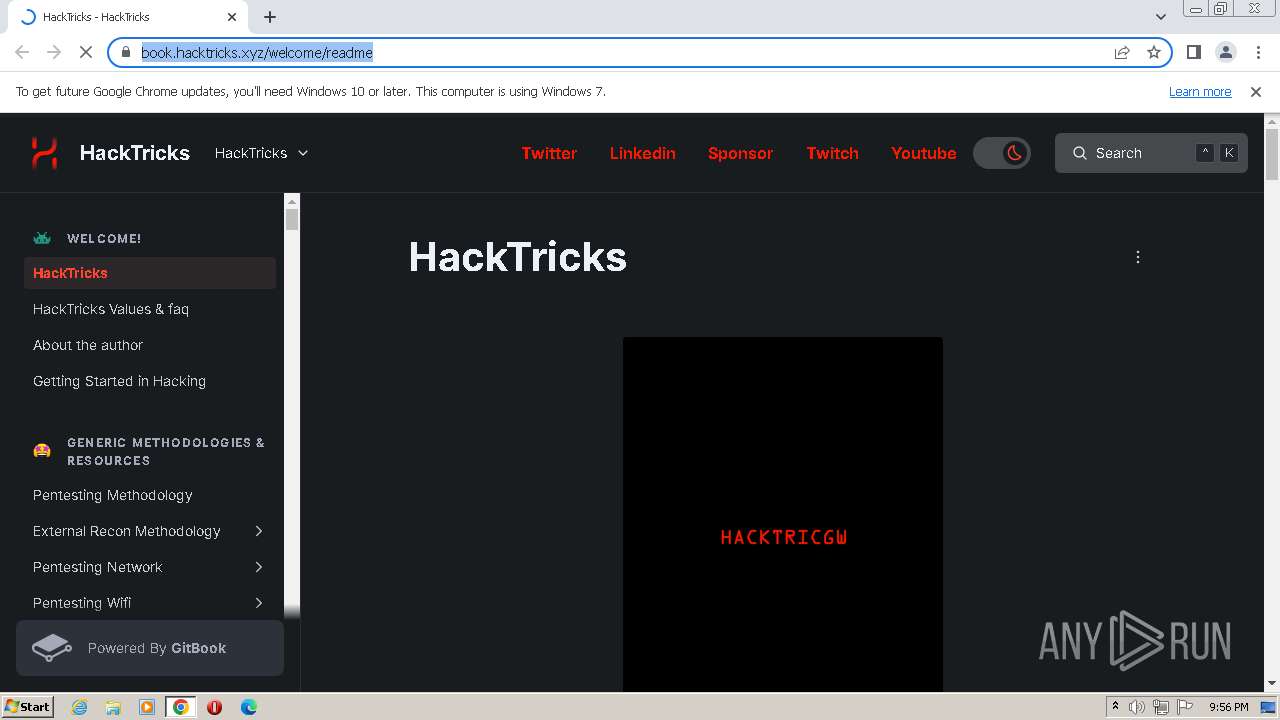This screenshot has height=720, width=1280.
Task: Open the network tray icon
Action: [x=1161, y=707]
